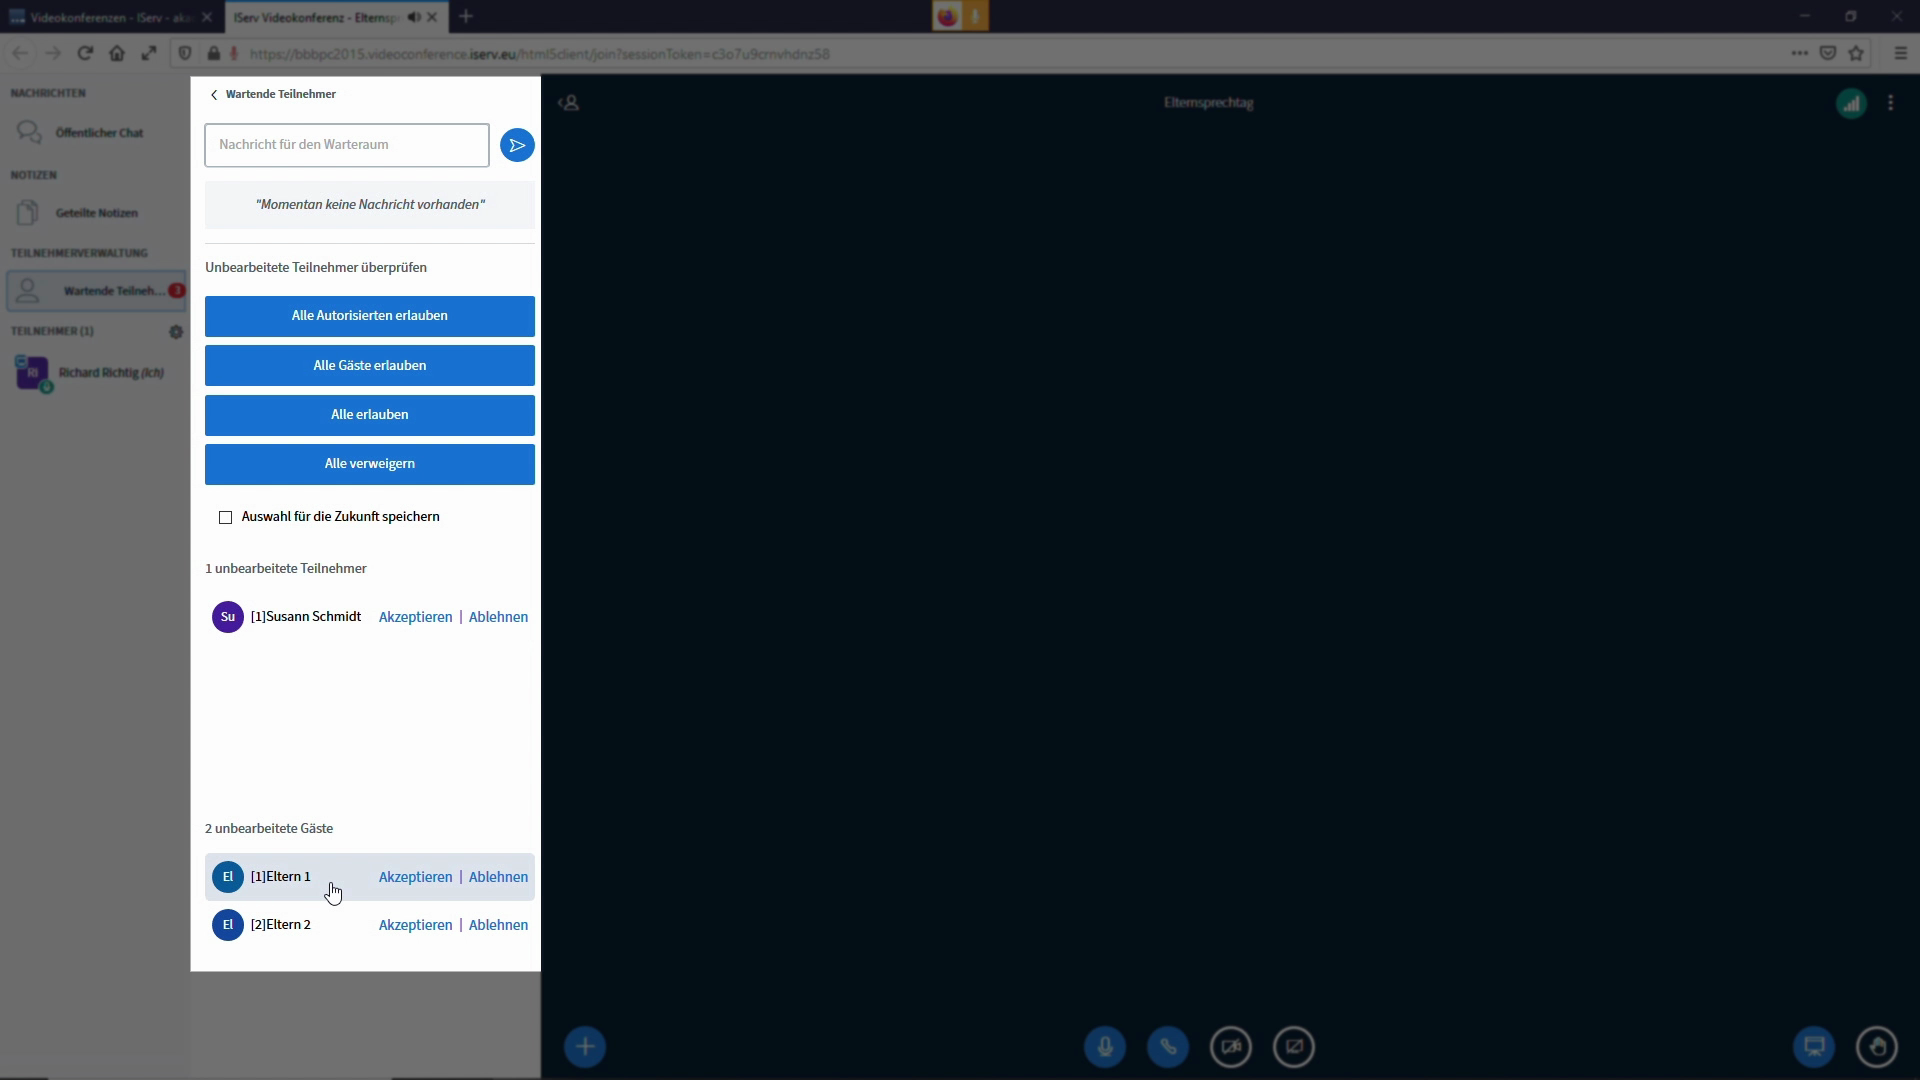This screenshot has height=1080, width=1920.
Task: Click the waiting room message field
Action: (346, 145)
